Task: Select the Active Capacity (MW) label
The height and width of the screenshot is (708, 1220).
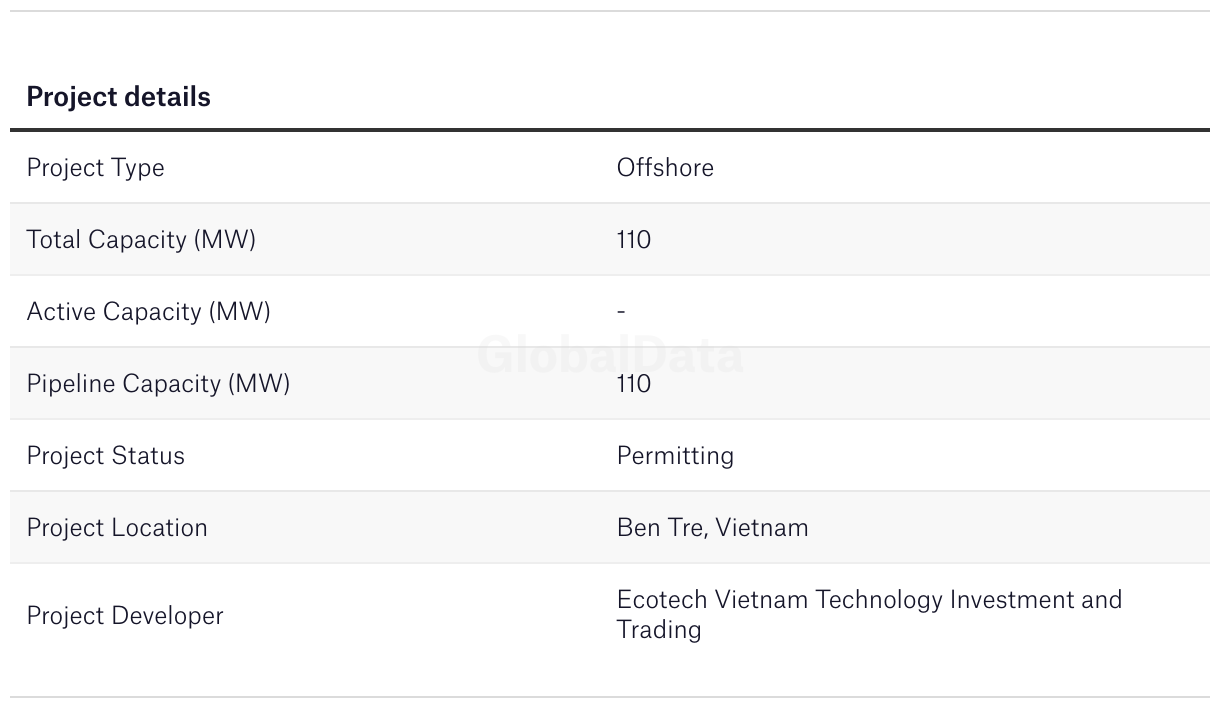Action: click(148, 312)
